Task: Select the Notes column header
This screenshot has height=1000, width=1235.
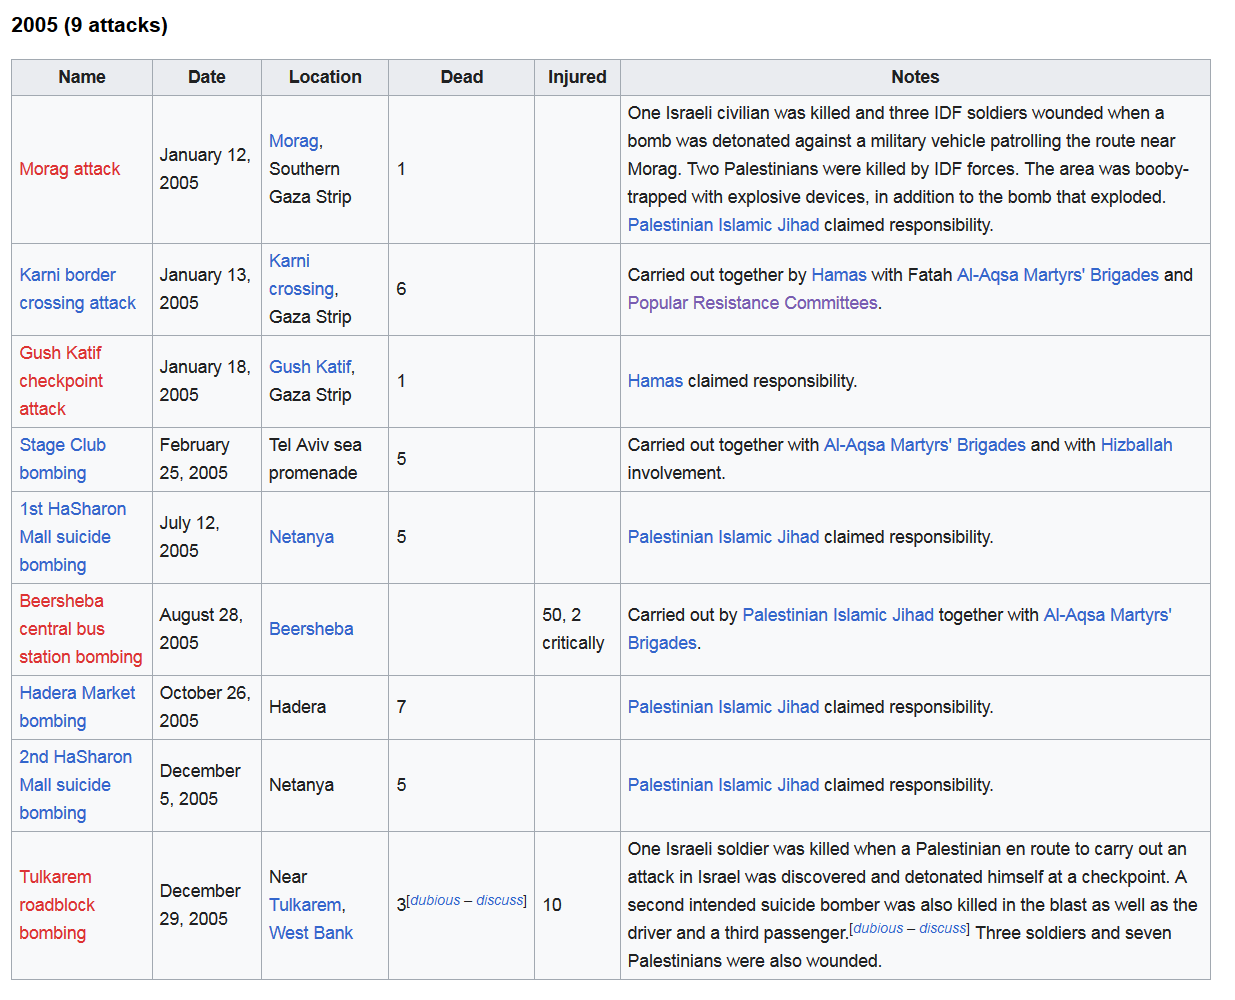Action: 915,77
